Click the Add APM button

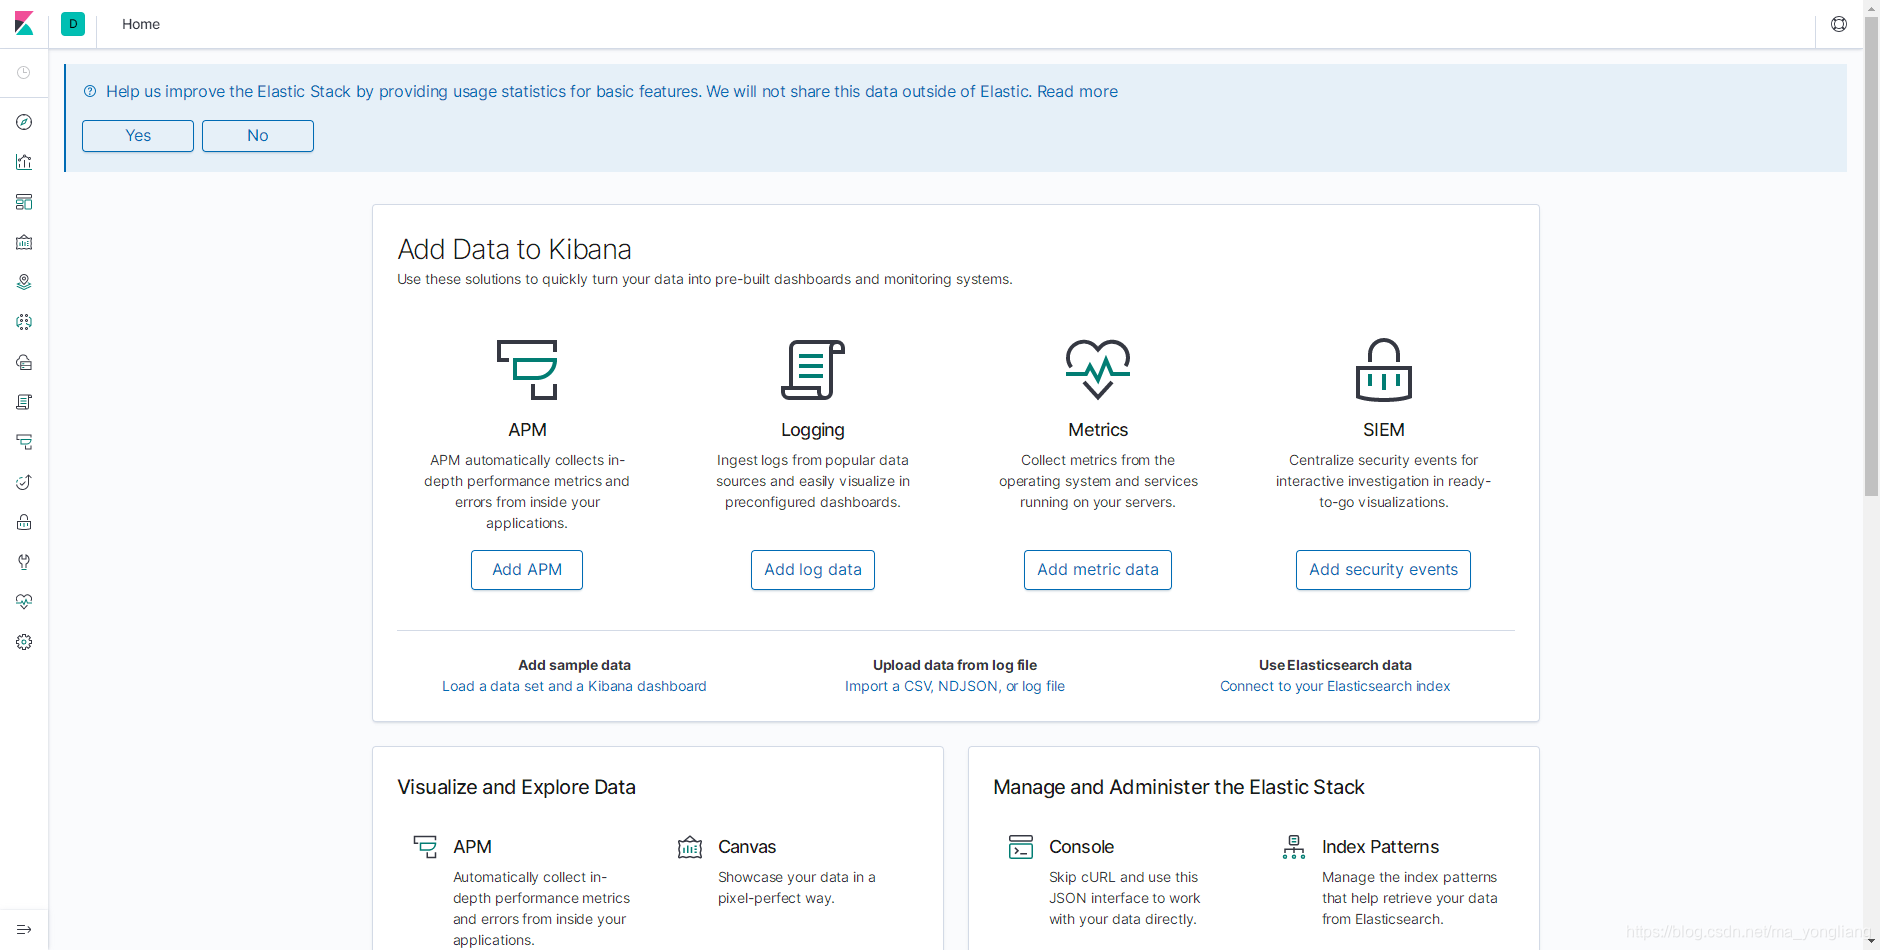(x=527, y=570)
